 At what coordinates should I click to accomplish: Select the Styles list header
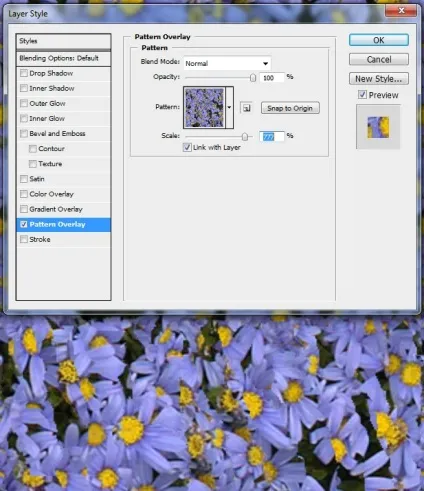click(x=63, y=41)
